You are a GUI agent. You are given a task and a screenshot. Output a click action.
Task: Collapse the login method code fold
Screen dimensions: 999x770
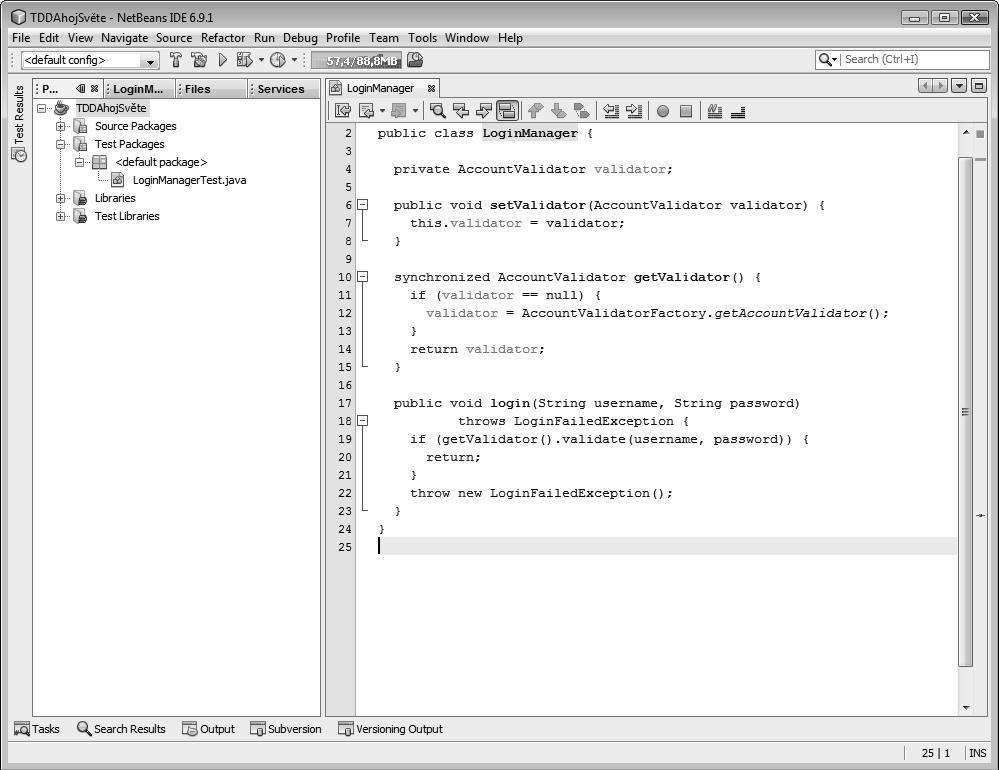click(x=363, y=421)
